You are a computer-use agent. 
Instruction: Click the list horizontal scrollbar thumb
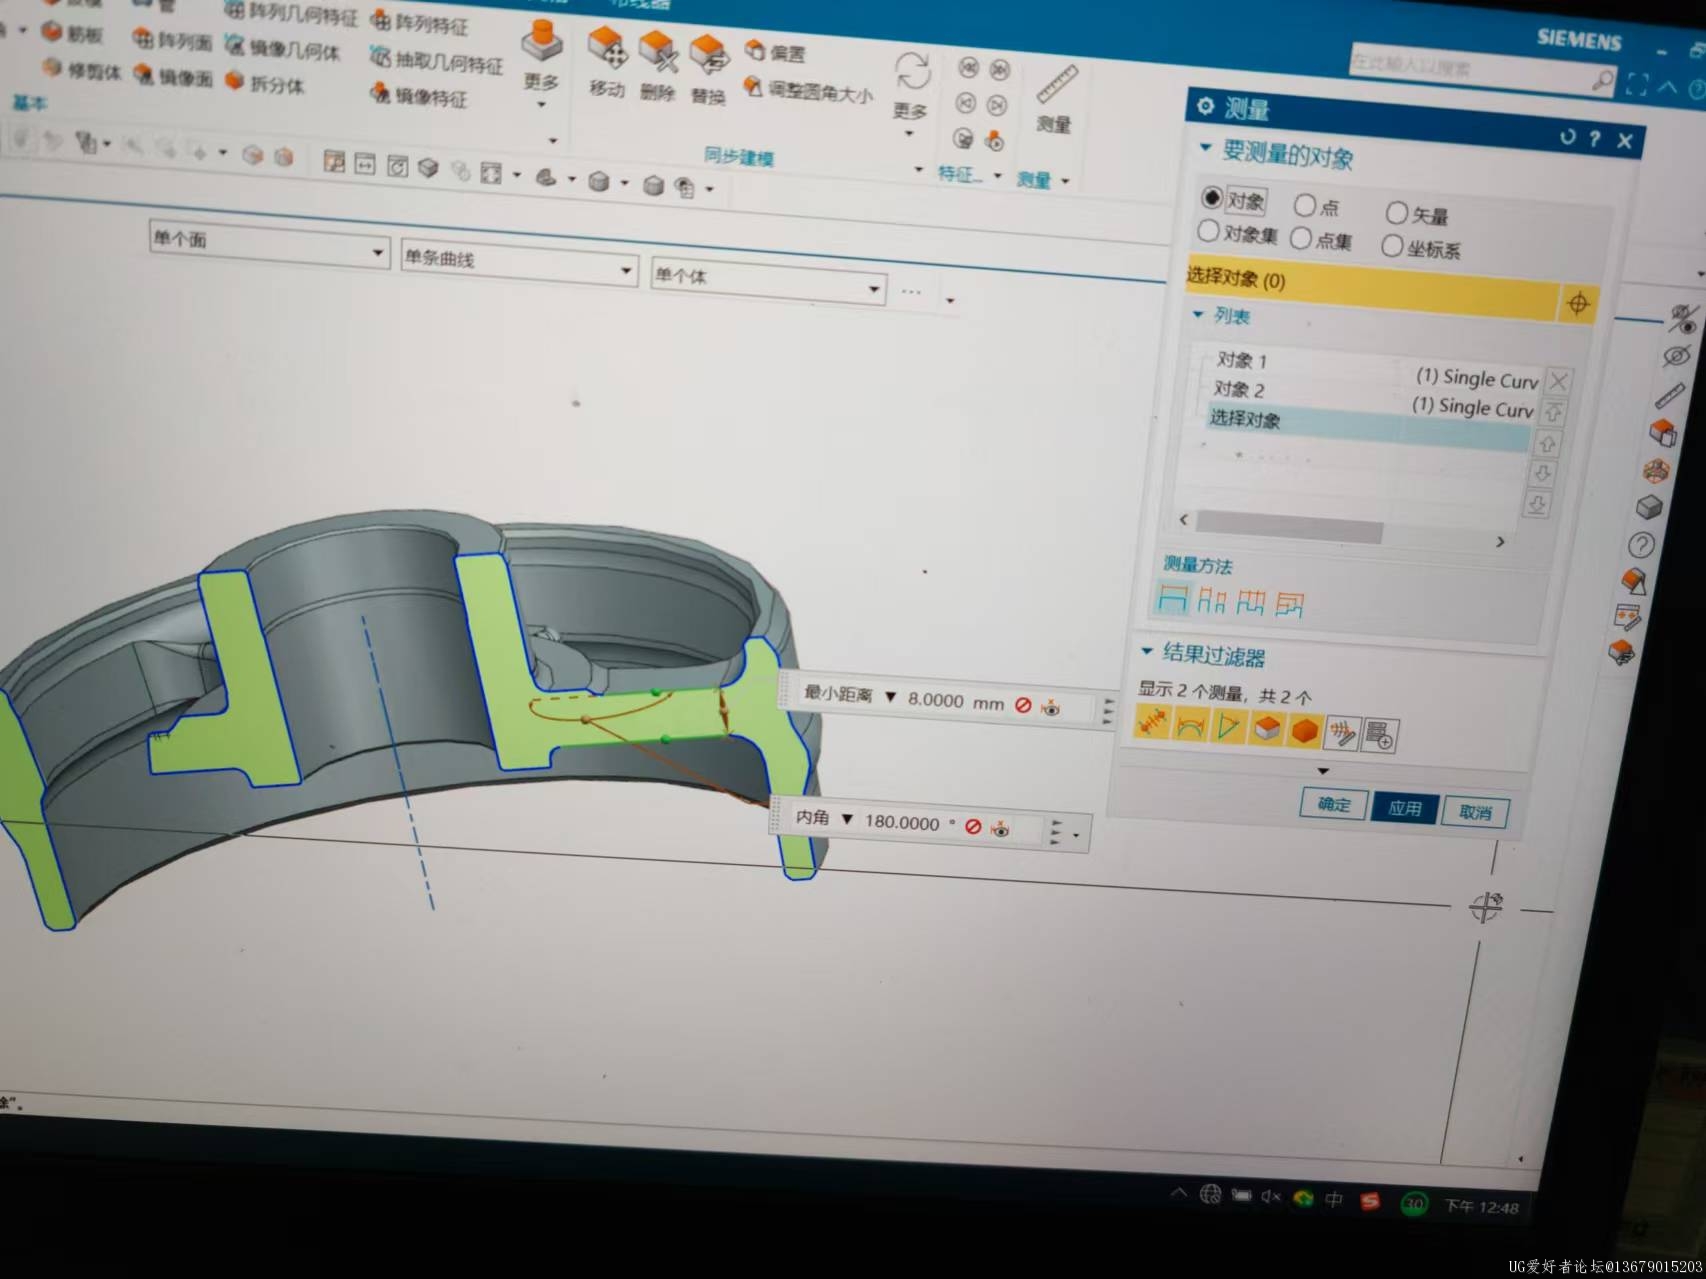pyautogui.click(x=1289, y=526)
